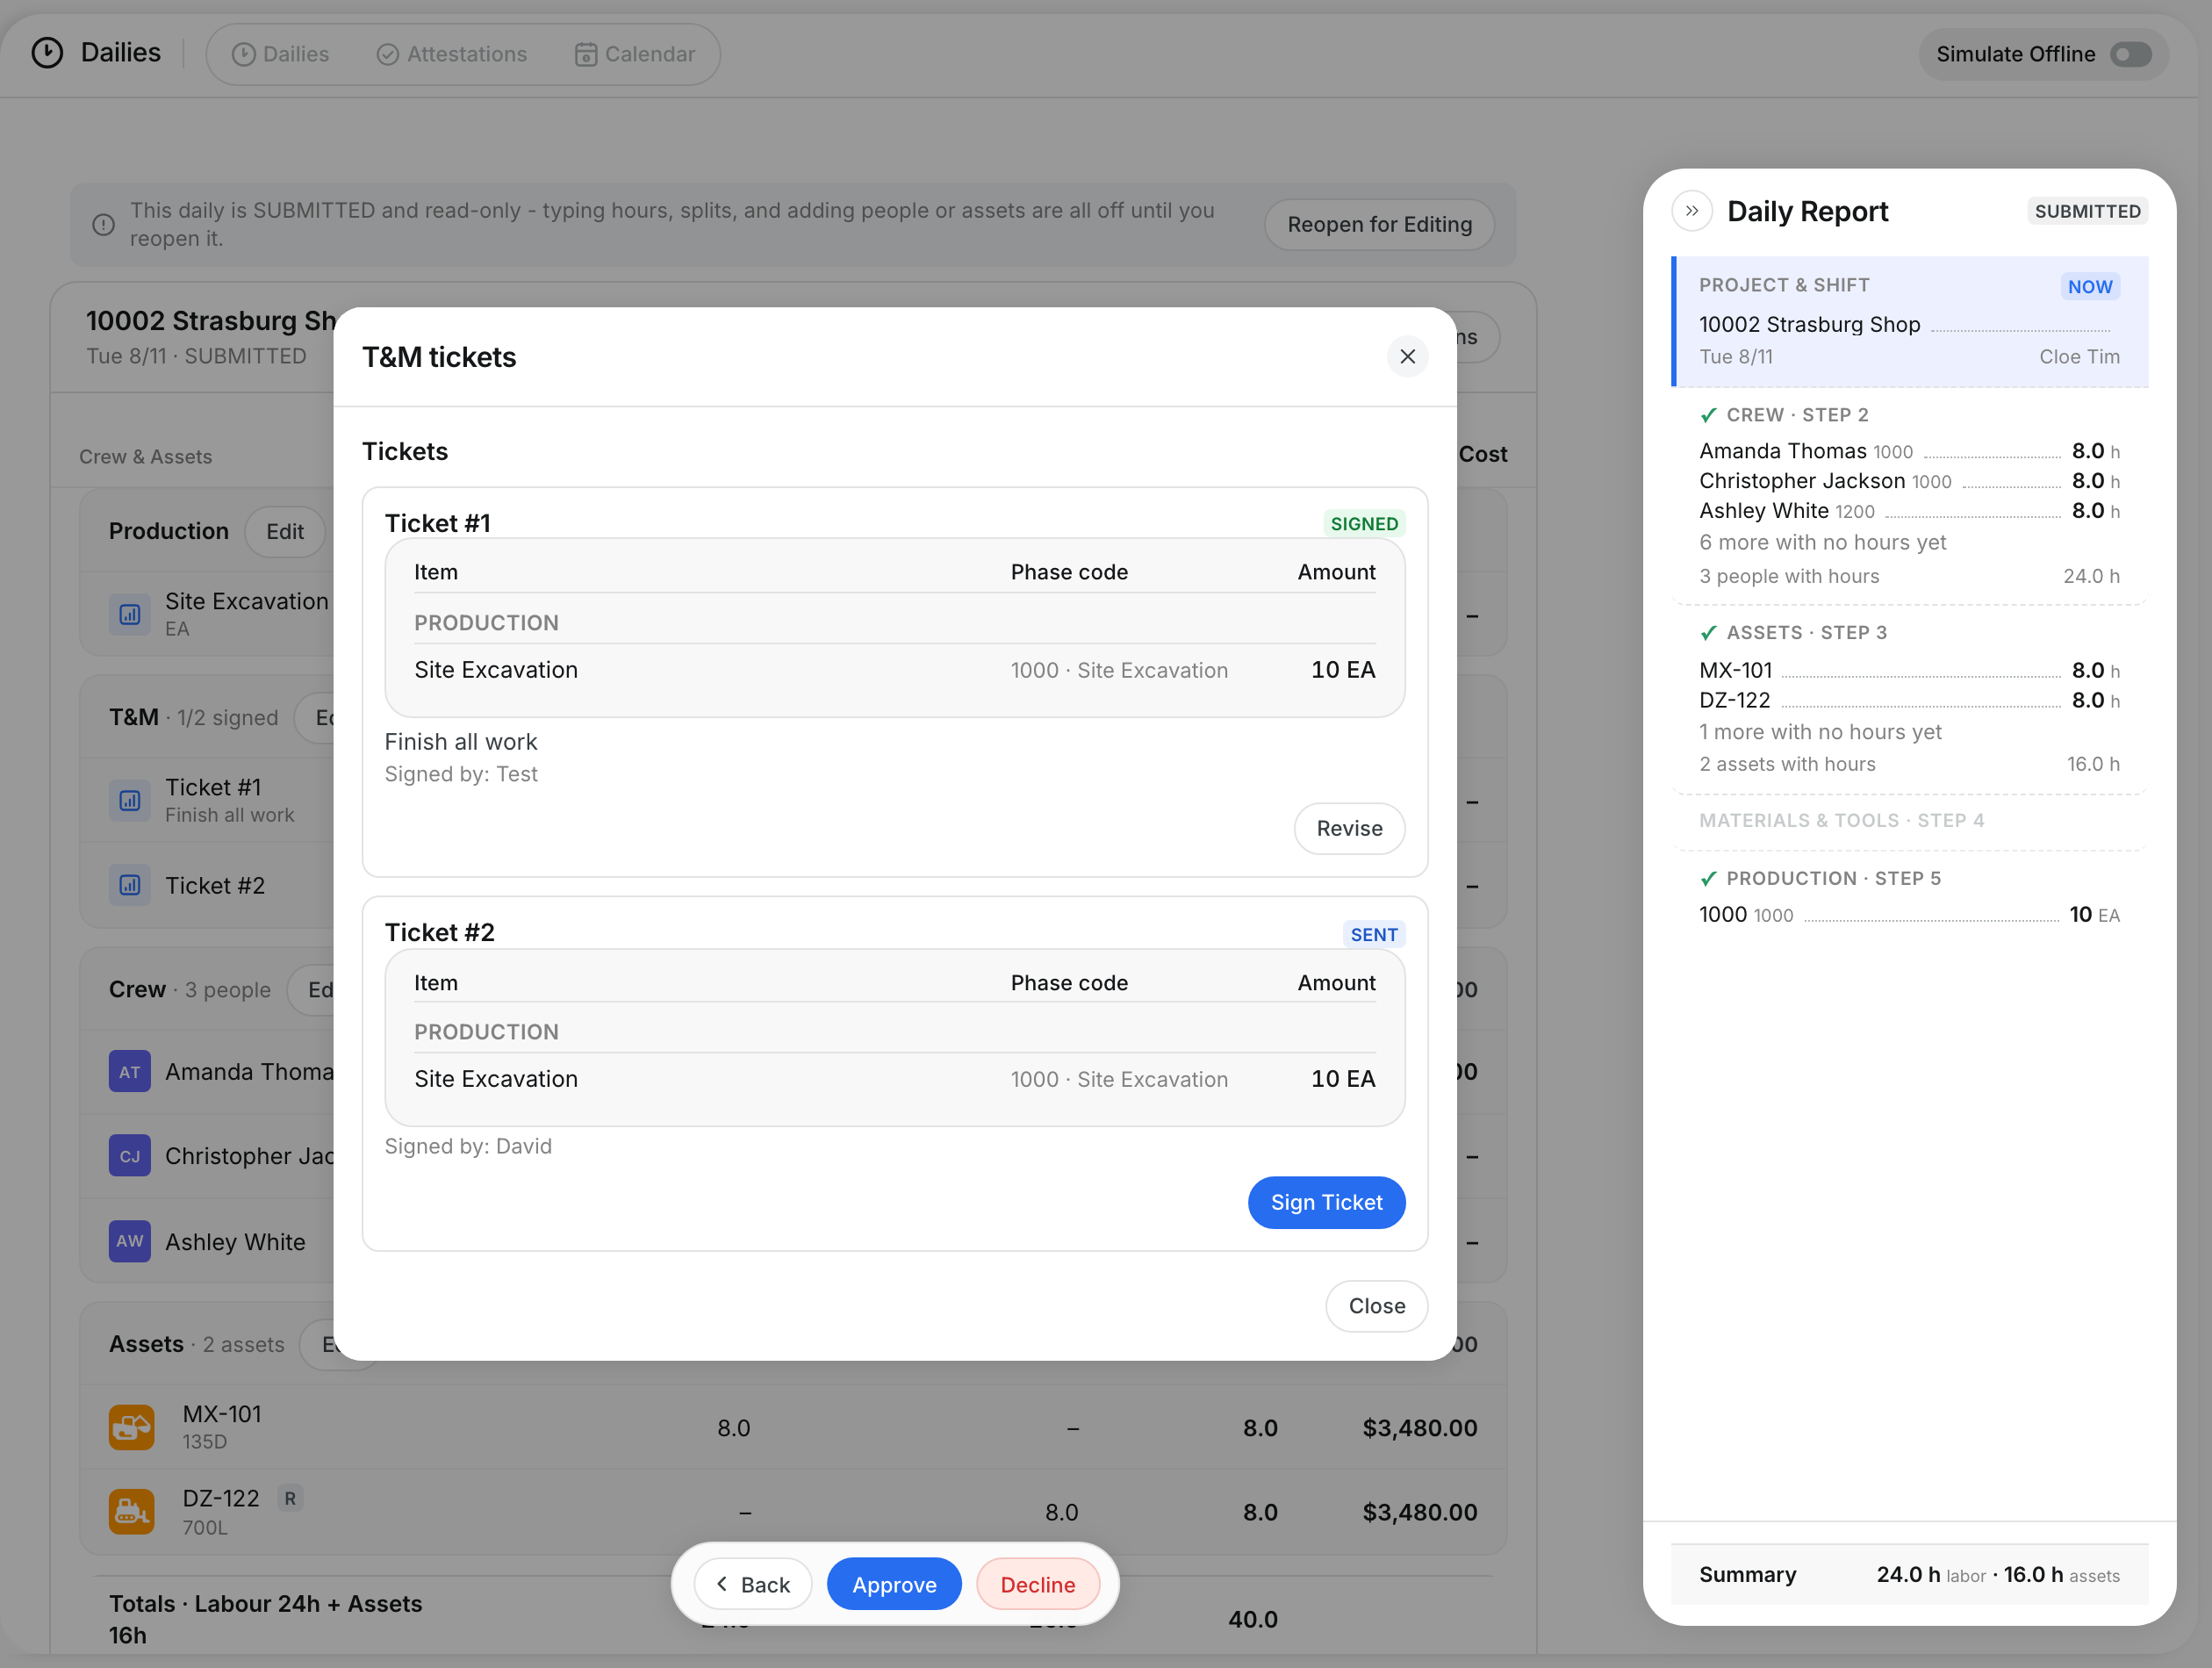Click the Dailies clock logo icon
This screenshot has height=1668, width=2212.
tap(47, 53)
